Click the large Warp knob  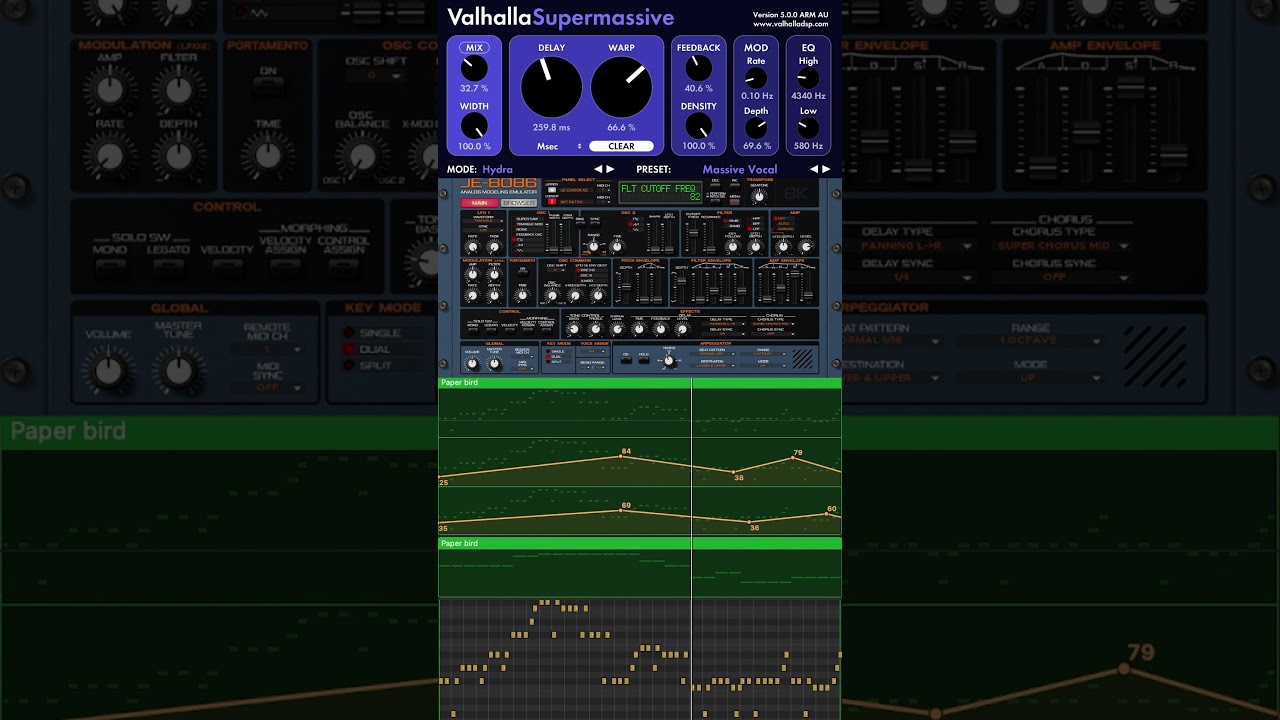coord(621,86)
